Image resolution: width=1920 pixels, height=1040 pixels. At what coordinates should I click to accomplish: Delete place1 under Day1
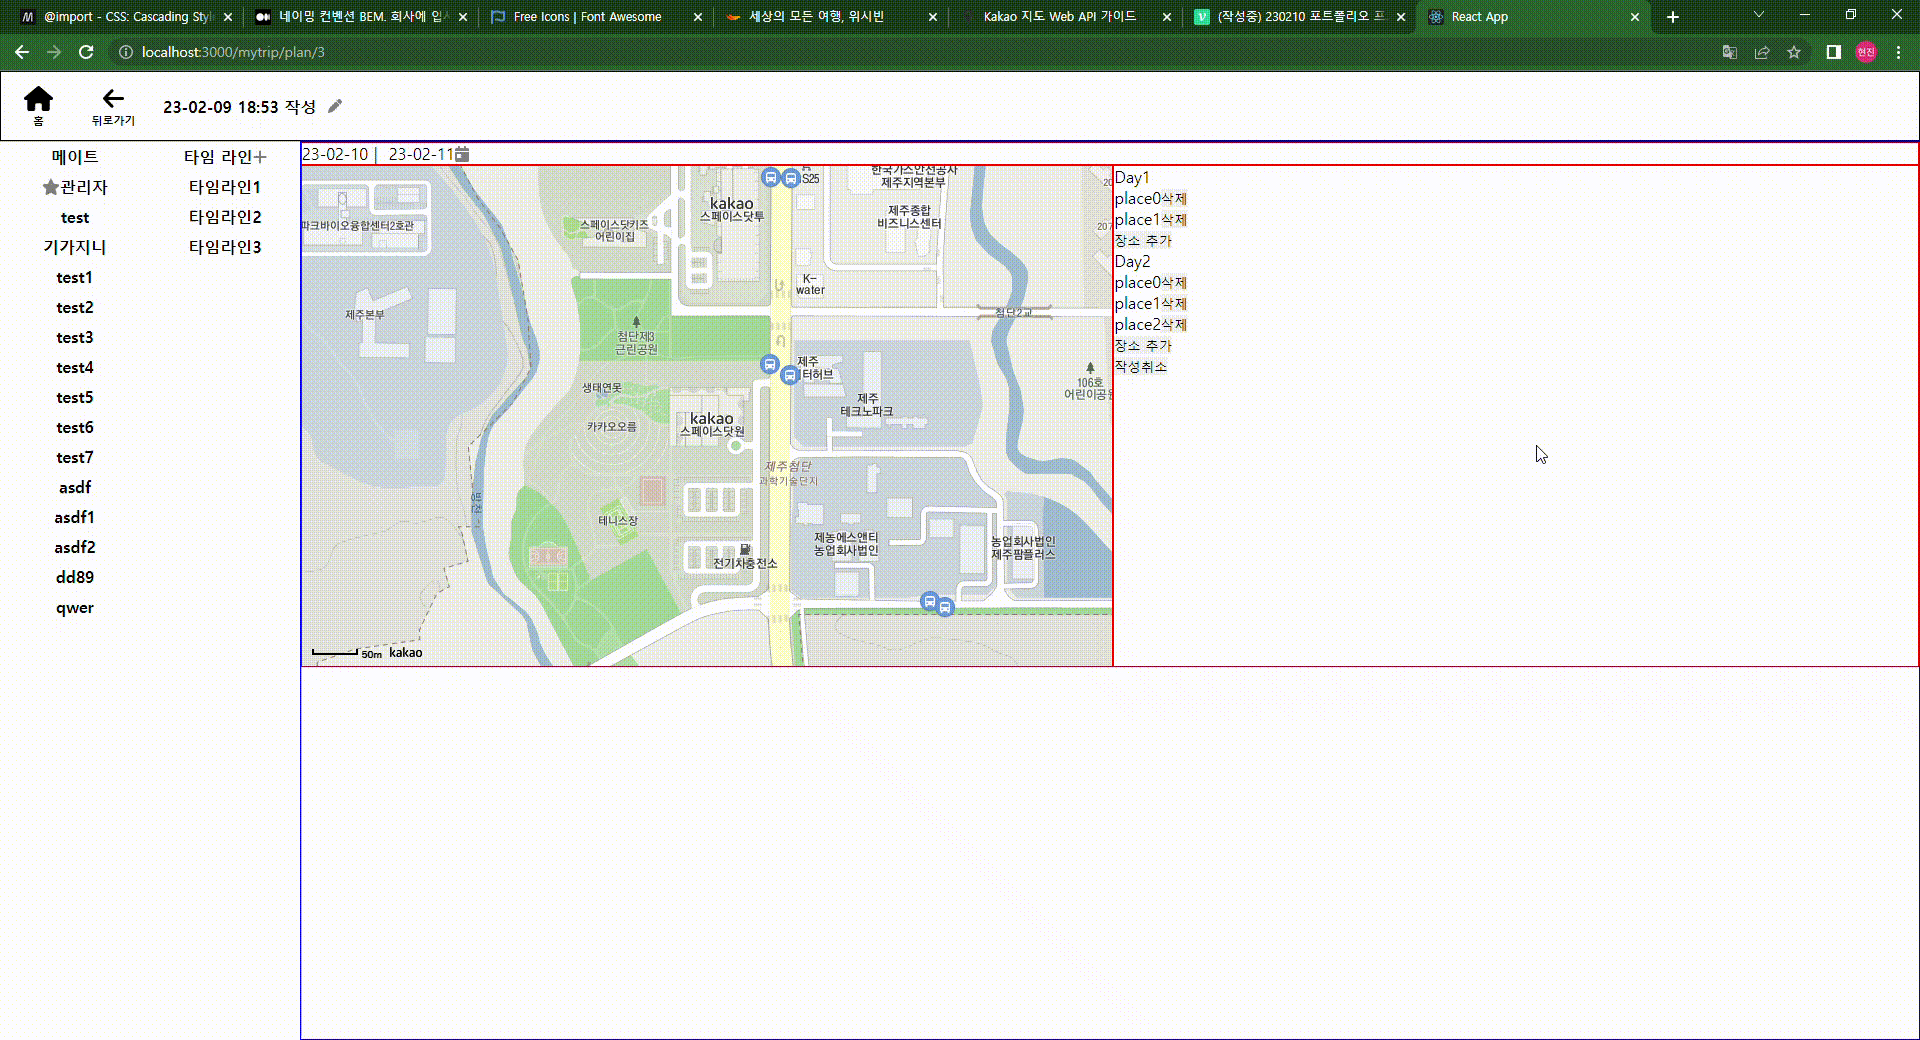(x=1174, y=220)
